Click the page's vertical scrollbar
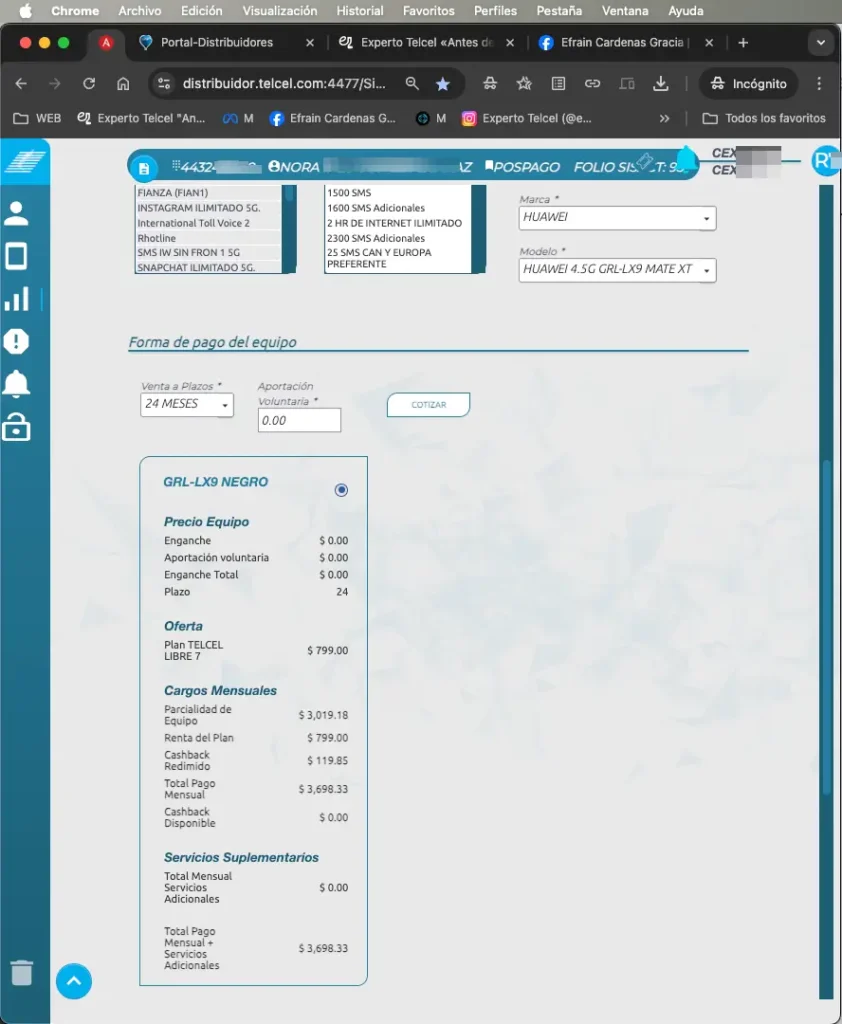Viewport: 842px width, 1024px height. (826, 627)
